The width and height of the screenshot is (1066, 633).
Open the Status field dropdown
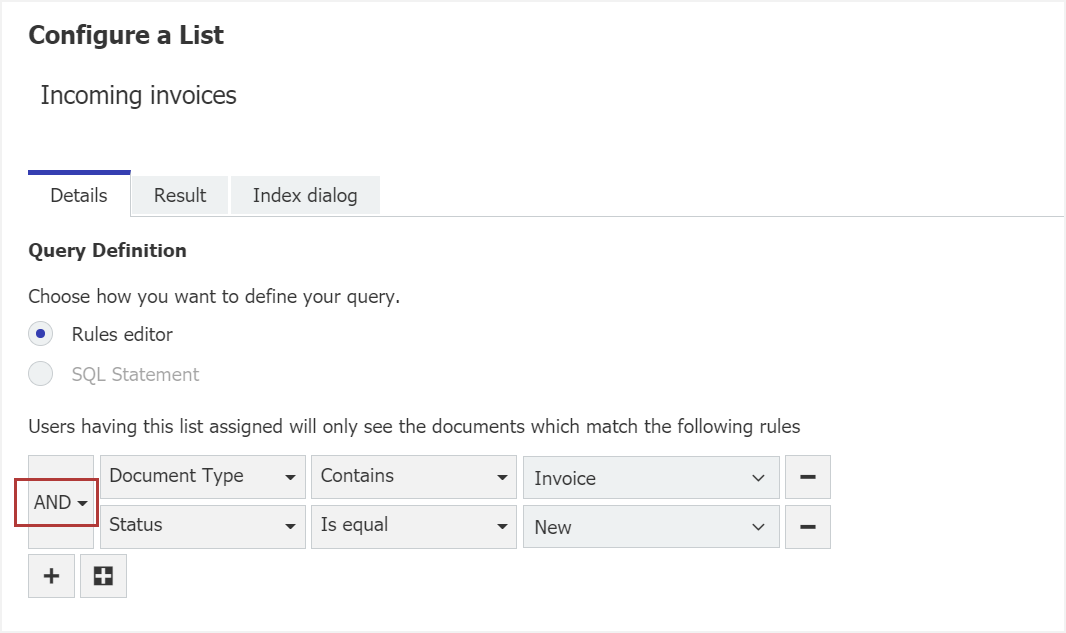pos(202,526)
